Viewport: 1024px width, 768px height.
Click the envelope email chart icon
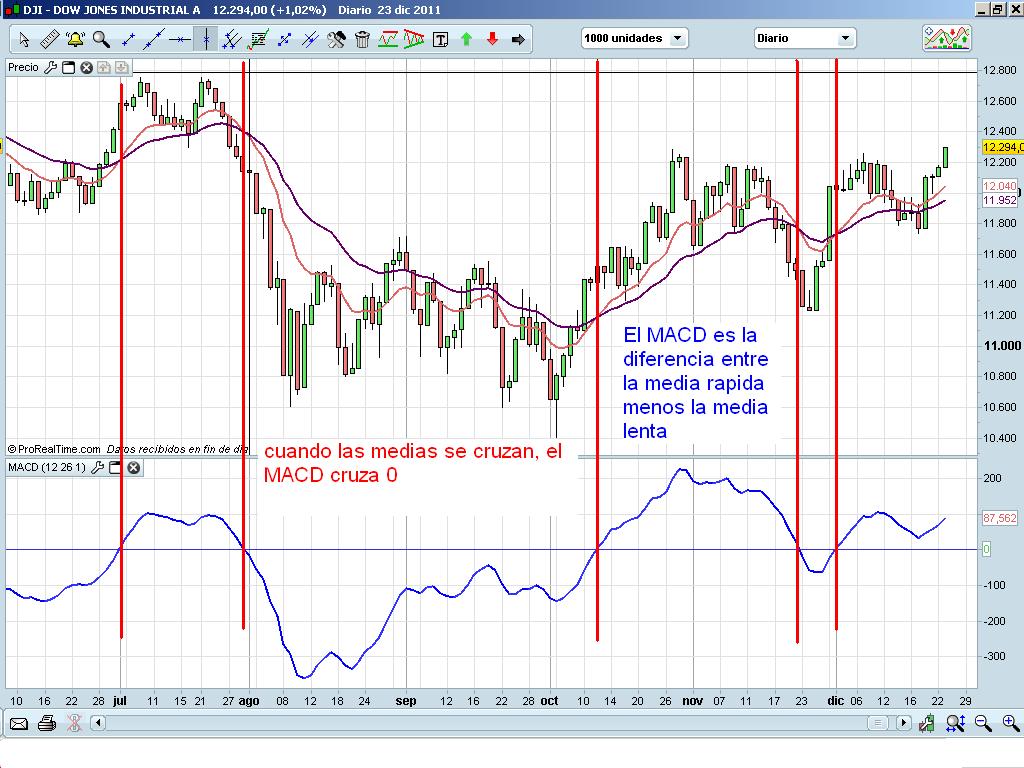[x=19, y=724]
